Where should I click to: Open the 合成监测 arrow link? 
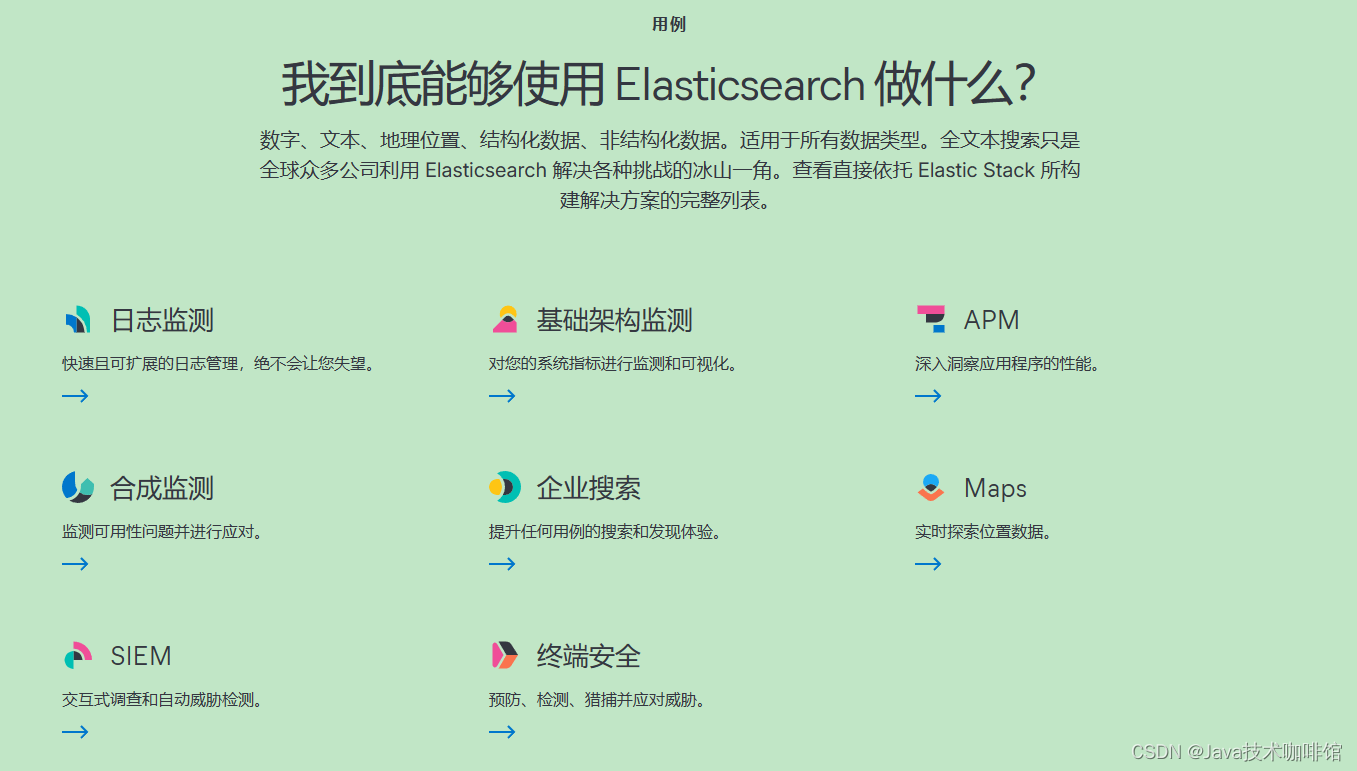click(x=75, y=563)
